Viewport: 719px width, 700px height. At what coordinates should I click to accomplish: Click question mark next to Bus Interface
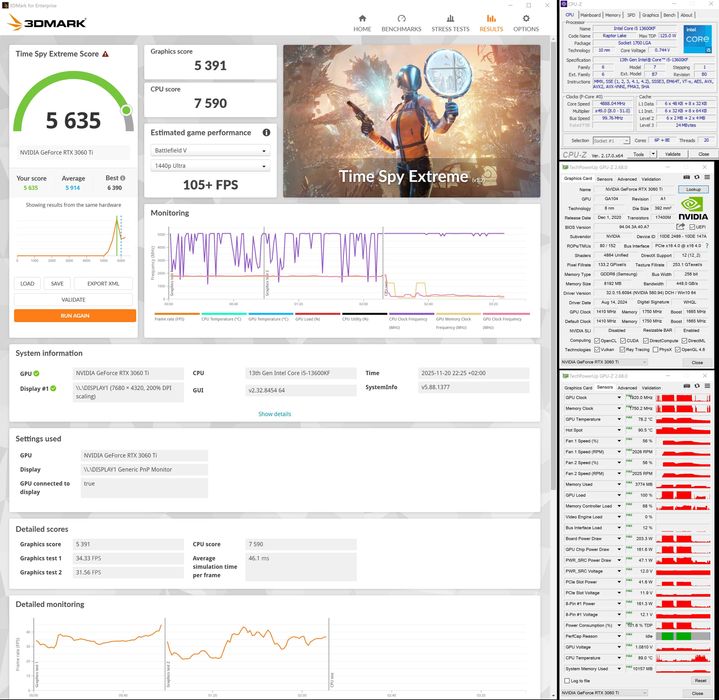[707, 246]
